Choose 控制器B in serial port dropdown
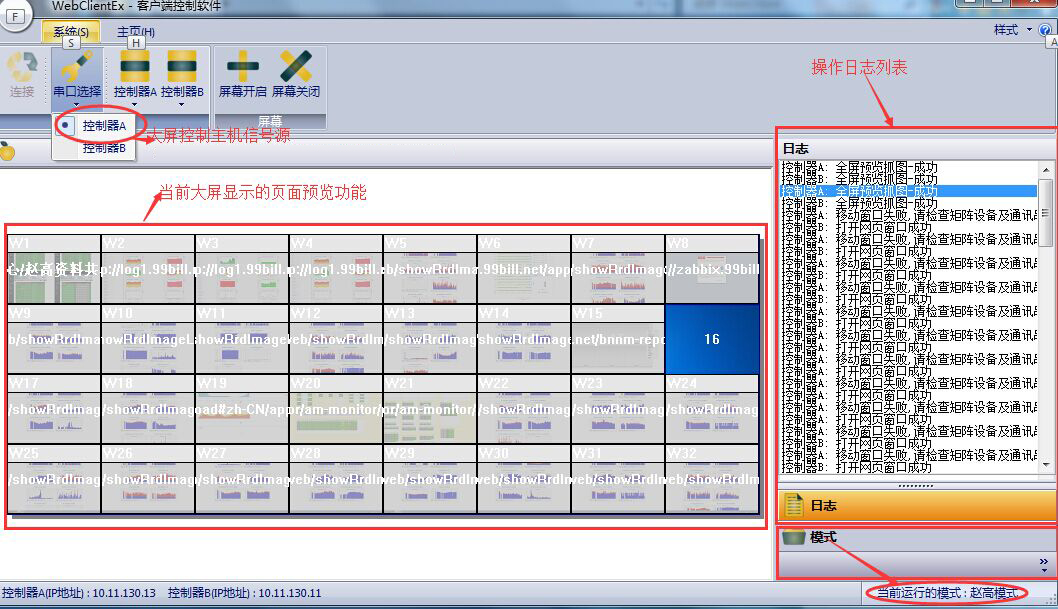 pos(95,148)
